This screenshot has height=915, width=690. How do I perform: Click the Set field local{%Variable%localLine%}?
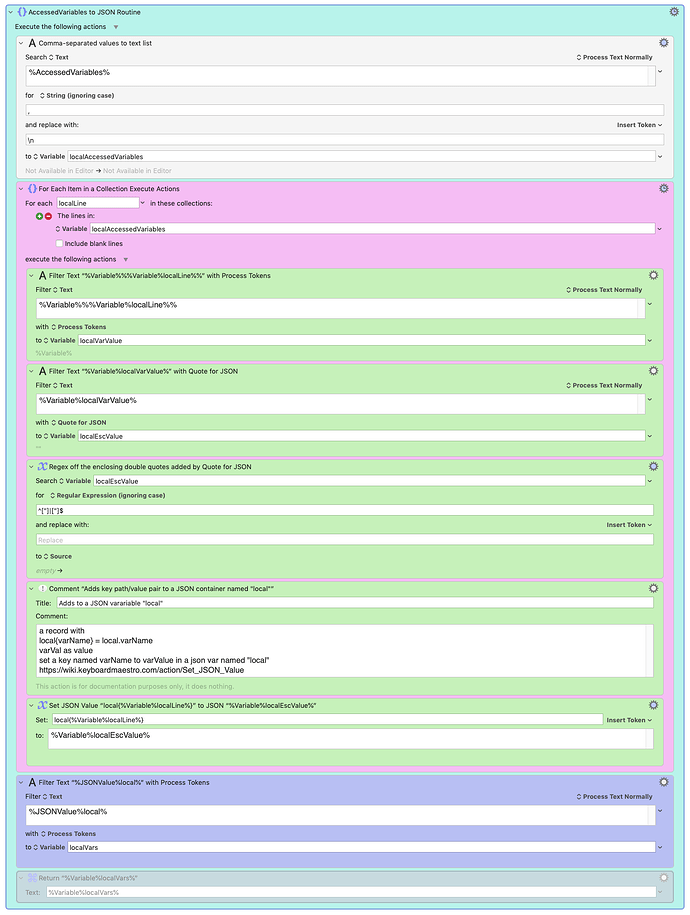[327, 720]
